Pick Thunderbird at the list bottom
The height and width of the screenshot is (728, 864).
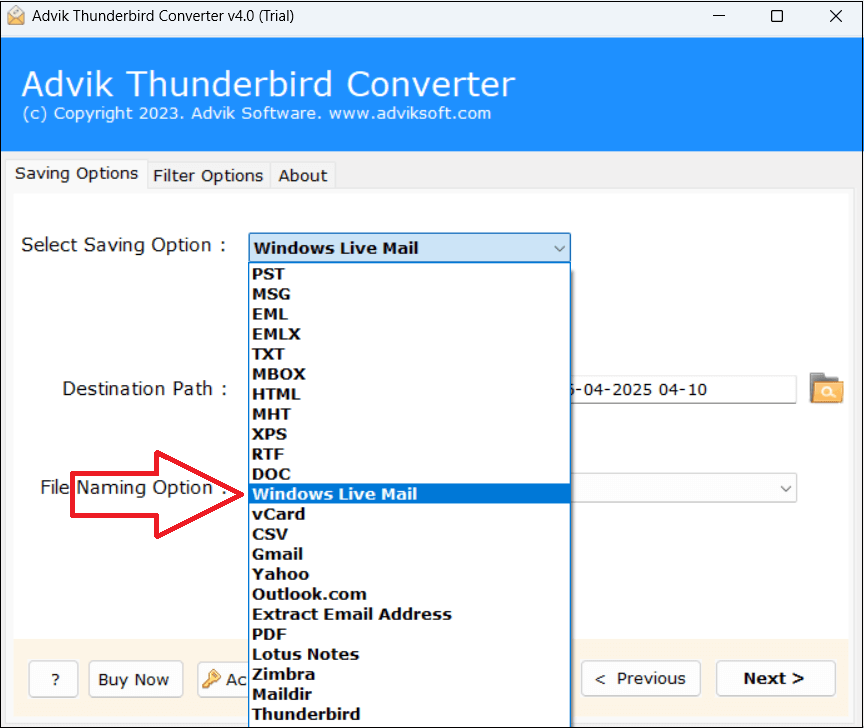(409, 714)
